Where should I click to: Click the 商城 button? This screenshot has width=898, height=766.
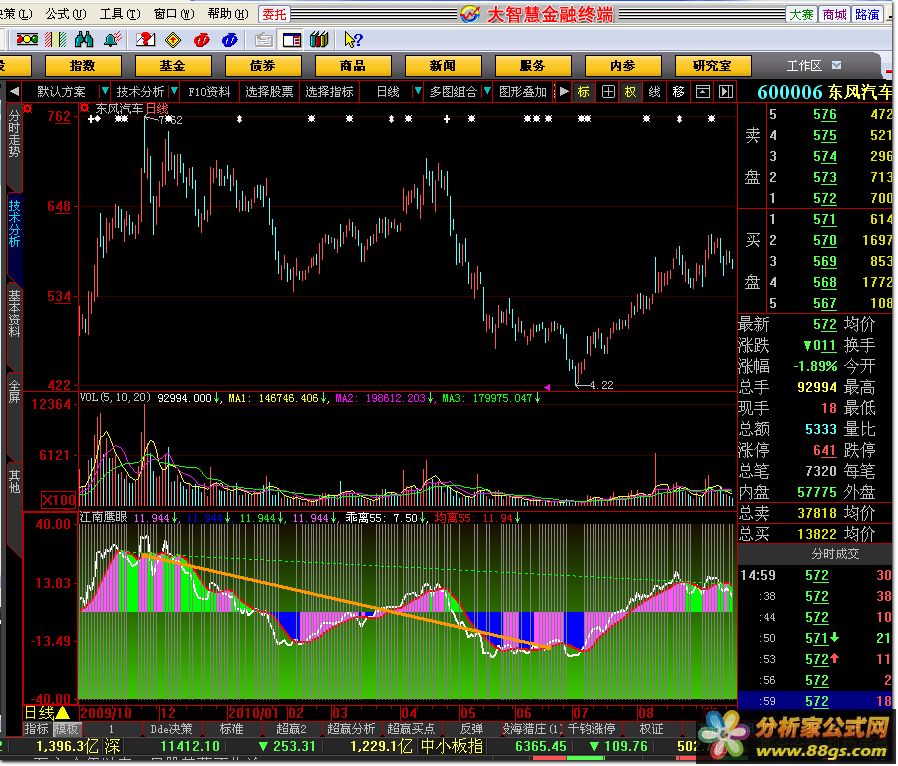pyautogui.click(x=834, y=14)
